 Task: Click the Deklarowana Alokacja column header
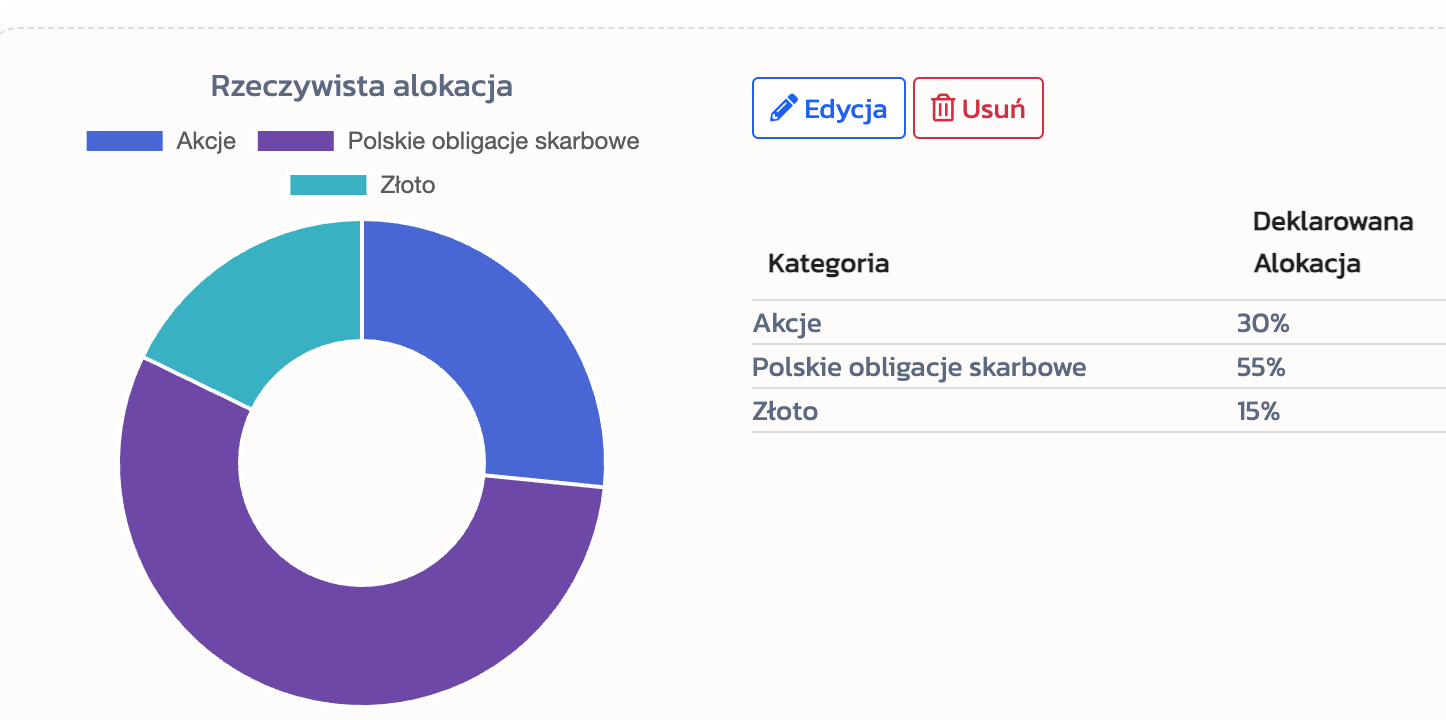1333,242
